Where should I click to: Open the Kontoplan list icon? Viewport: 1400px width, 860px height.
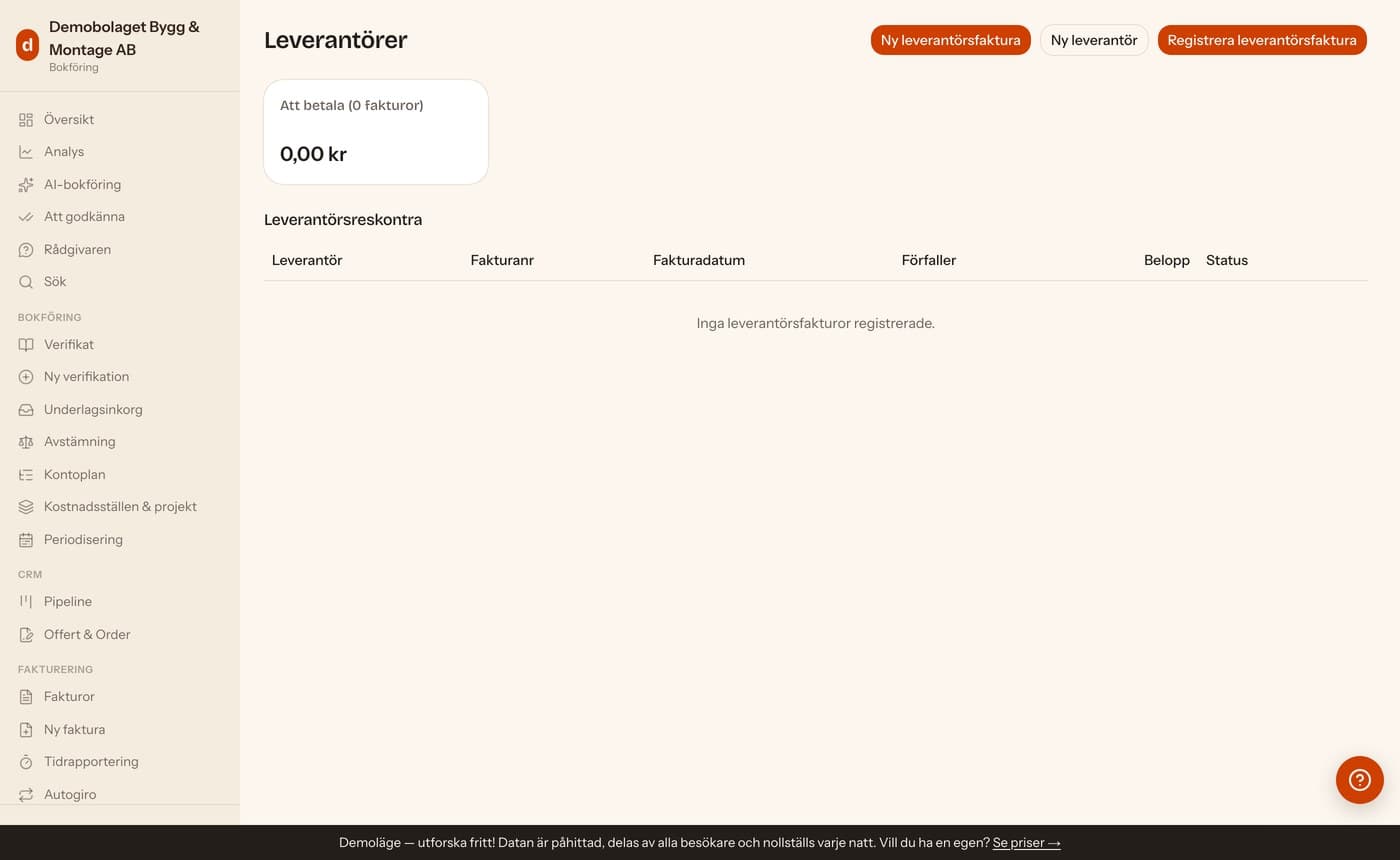(x=26, y=475)
